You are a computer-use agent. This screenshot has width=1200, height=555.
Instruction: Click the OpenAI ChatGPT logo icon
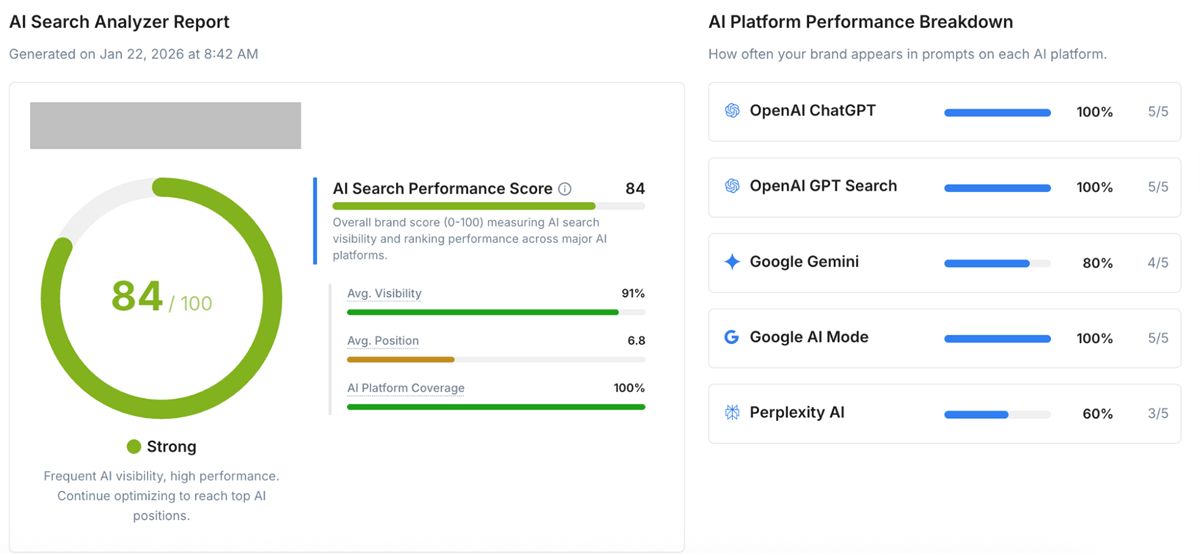click(732, 111)
